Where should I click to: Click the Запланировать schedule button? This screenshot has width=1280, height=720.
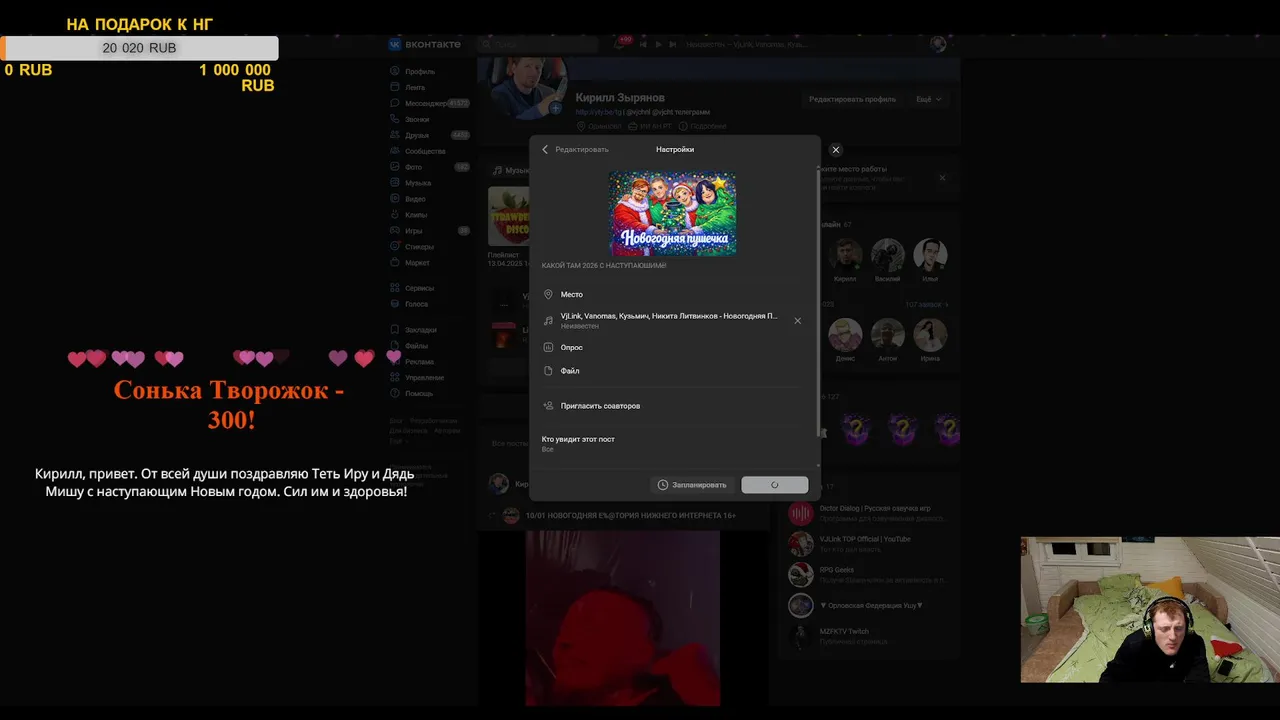coord(692,485)
